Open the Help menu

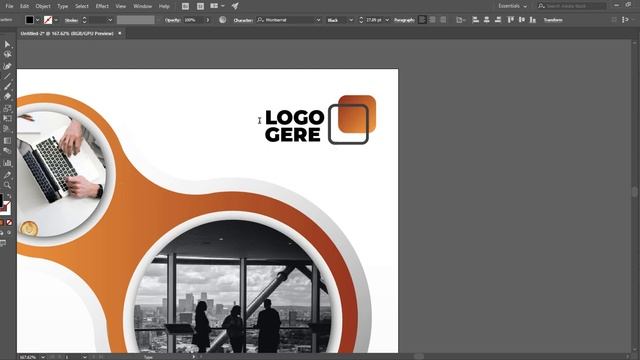(164, 6)
